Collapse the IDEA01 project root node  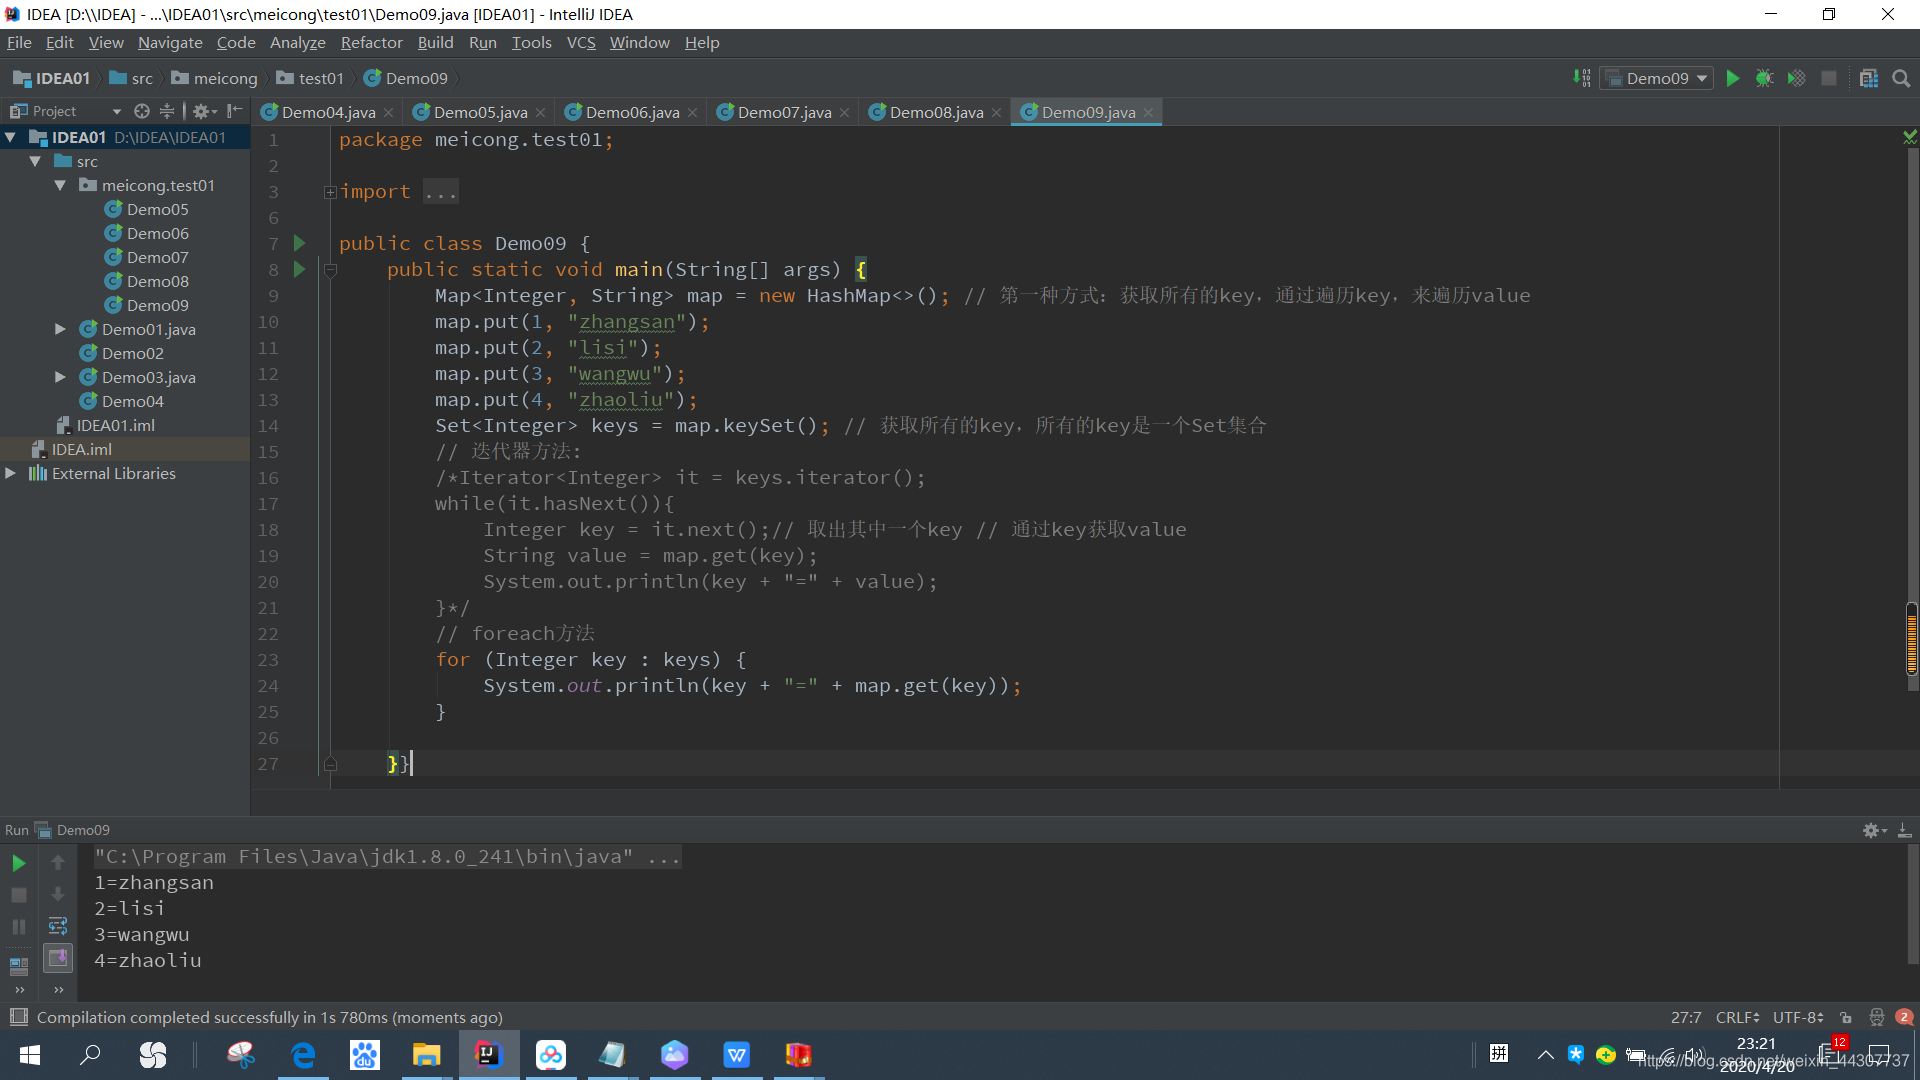click(x=11, y=137)
